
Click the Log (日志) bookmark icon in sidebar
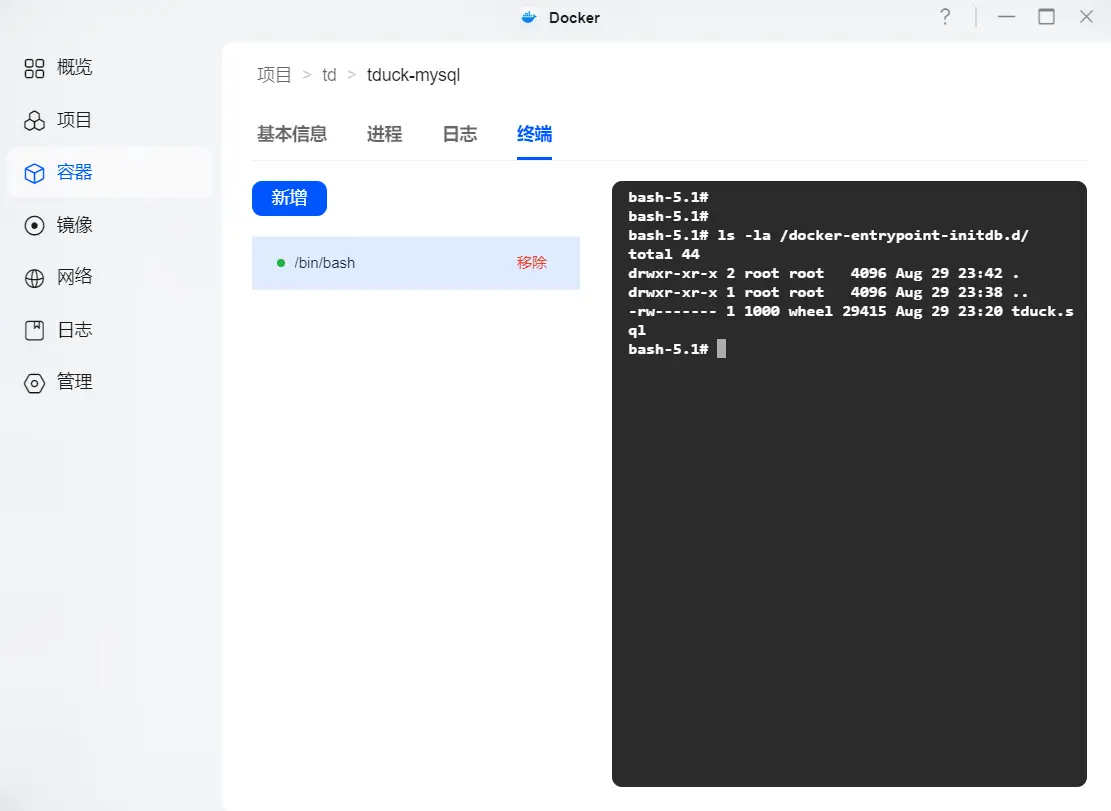pos(34,330)
